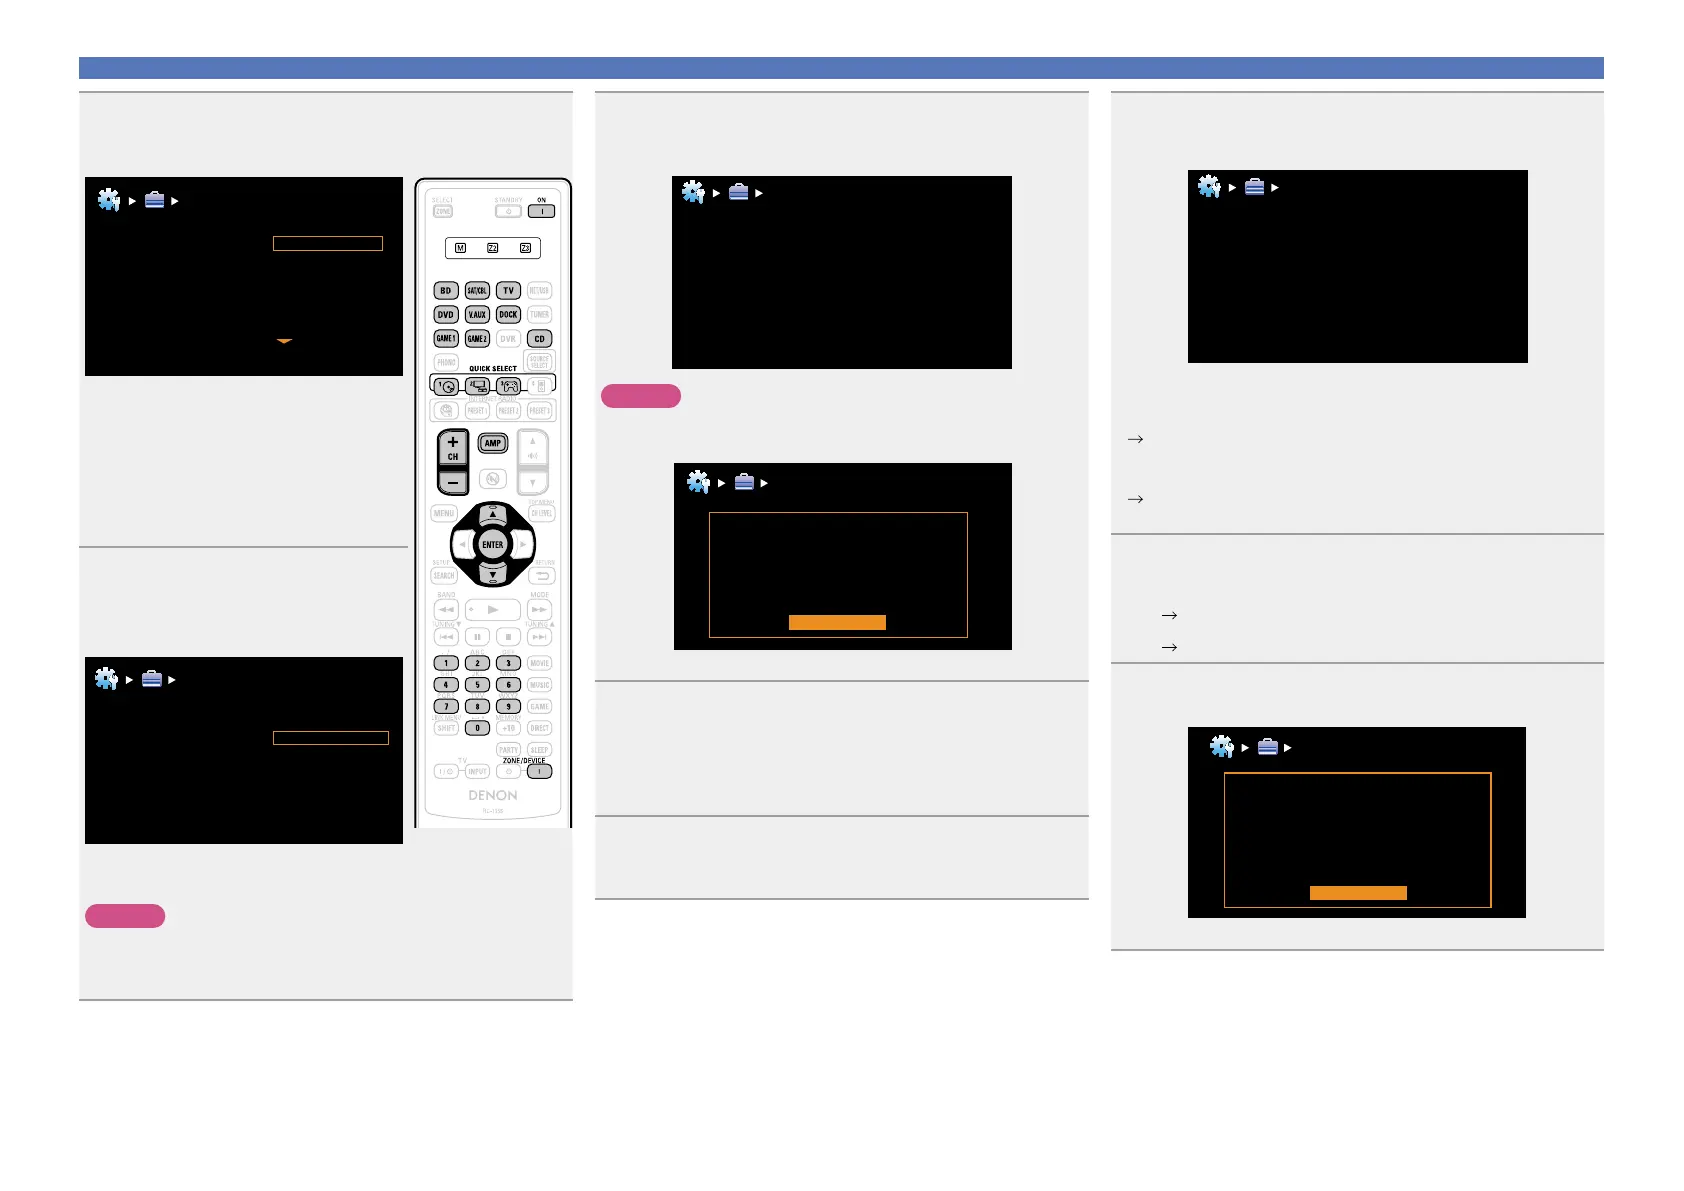Screen dimensions: 1684x1191
Task: Click the SHIFT button on remote
Action: click(x=446, y=728)
